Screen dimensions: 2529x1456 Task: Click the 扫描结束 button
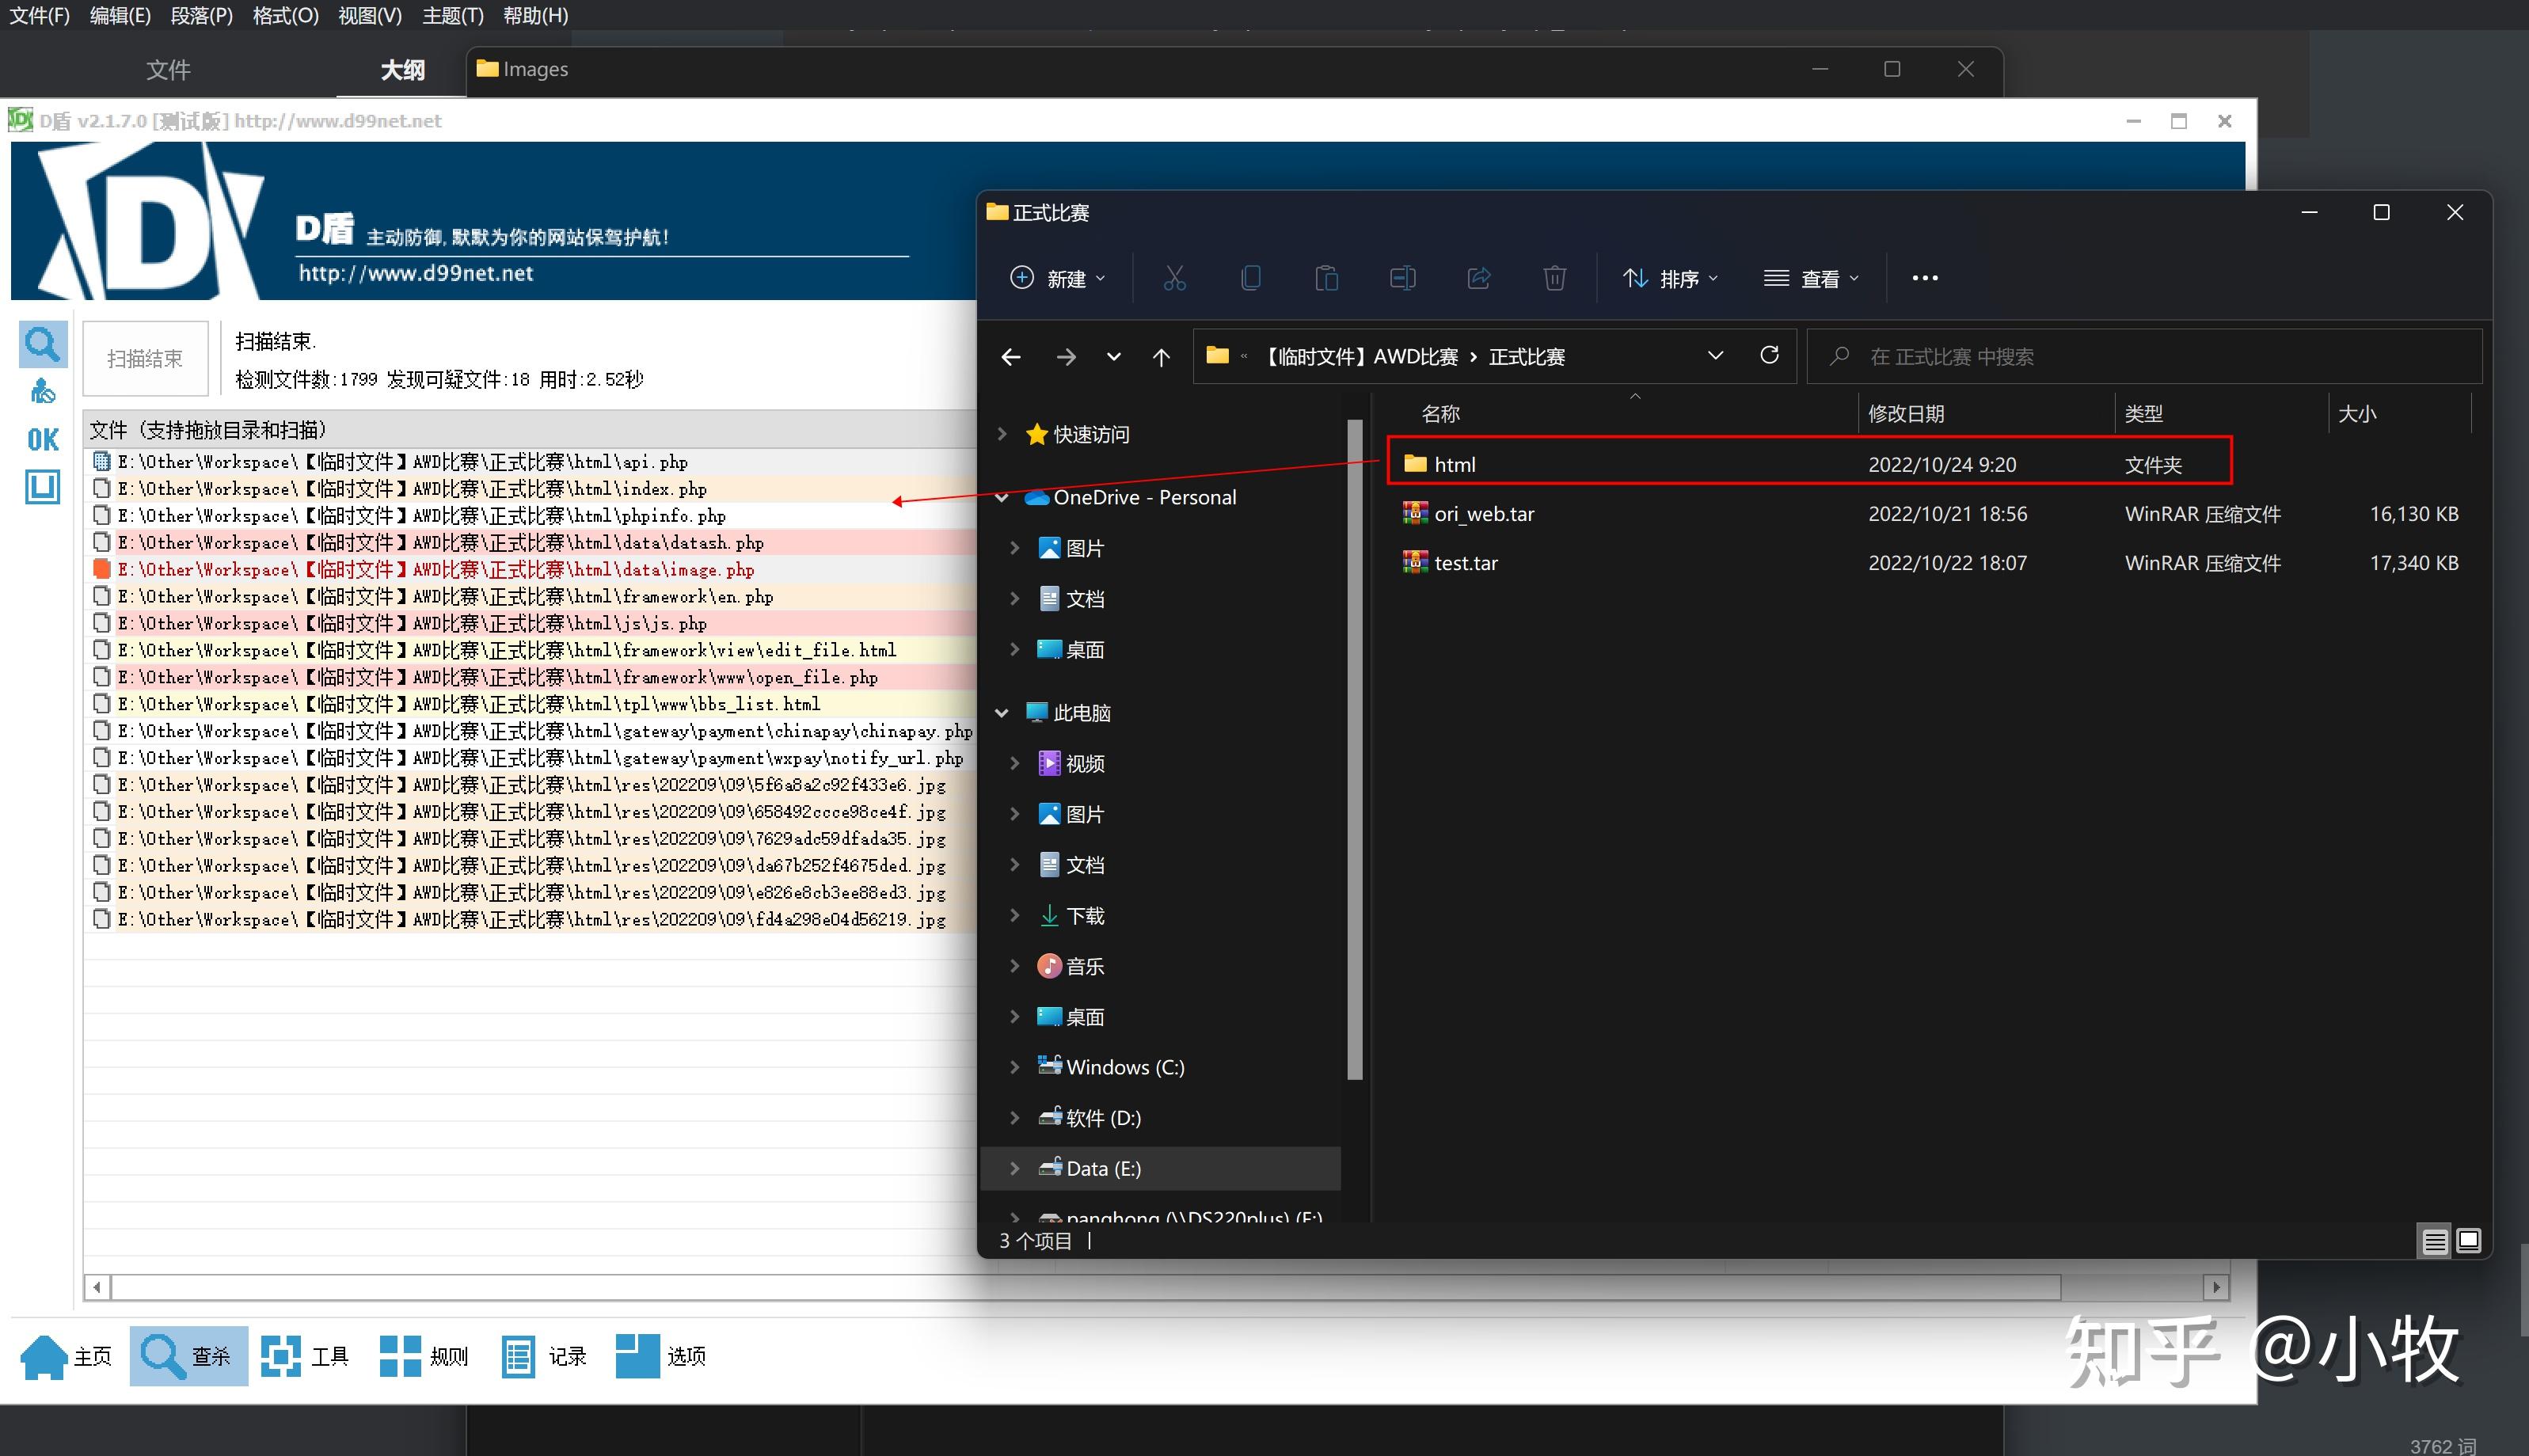coord(145,358)
